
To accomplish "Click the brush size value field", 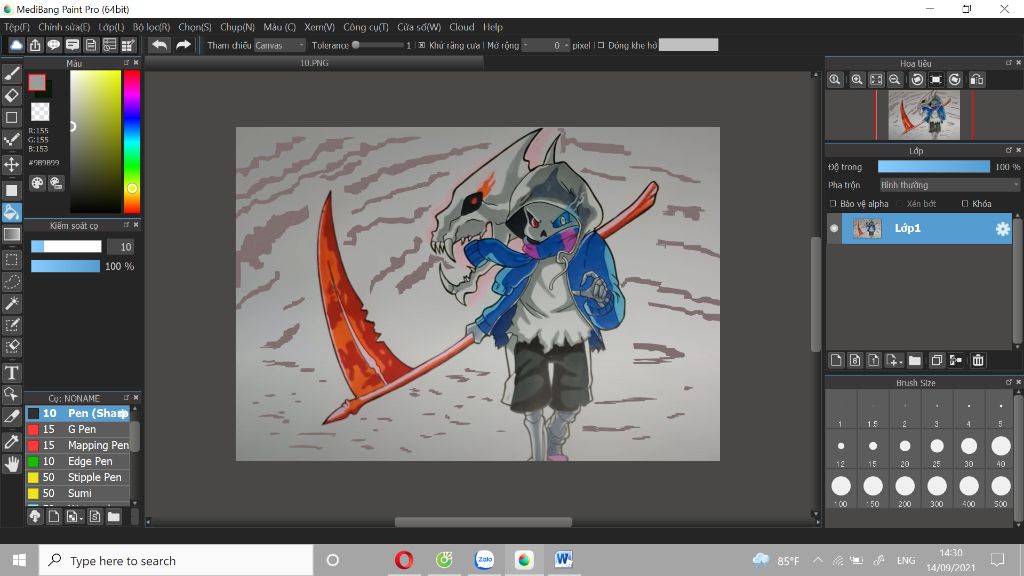I will click(120, 247).
